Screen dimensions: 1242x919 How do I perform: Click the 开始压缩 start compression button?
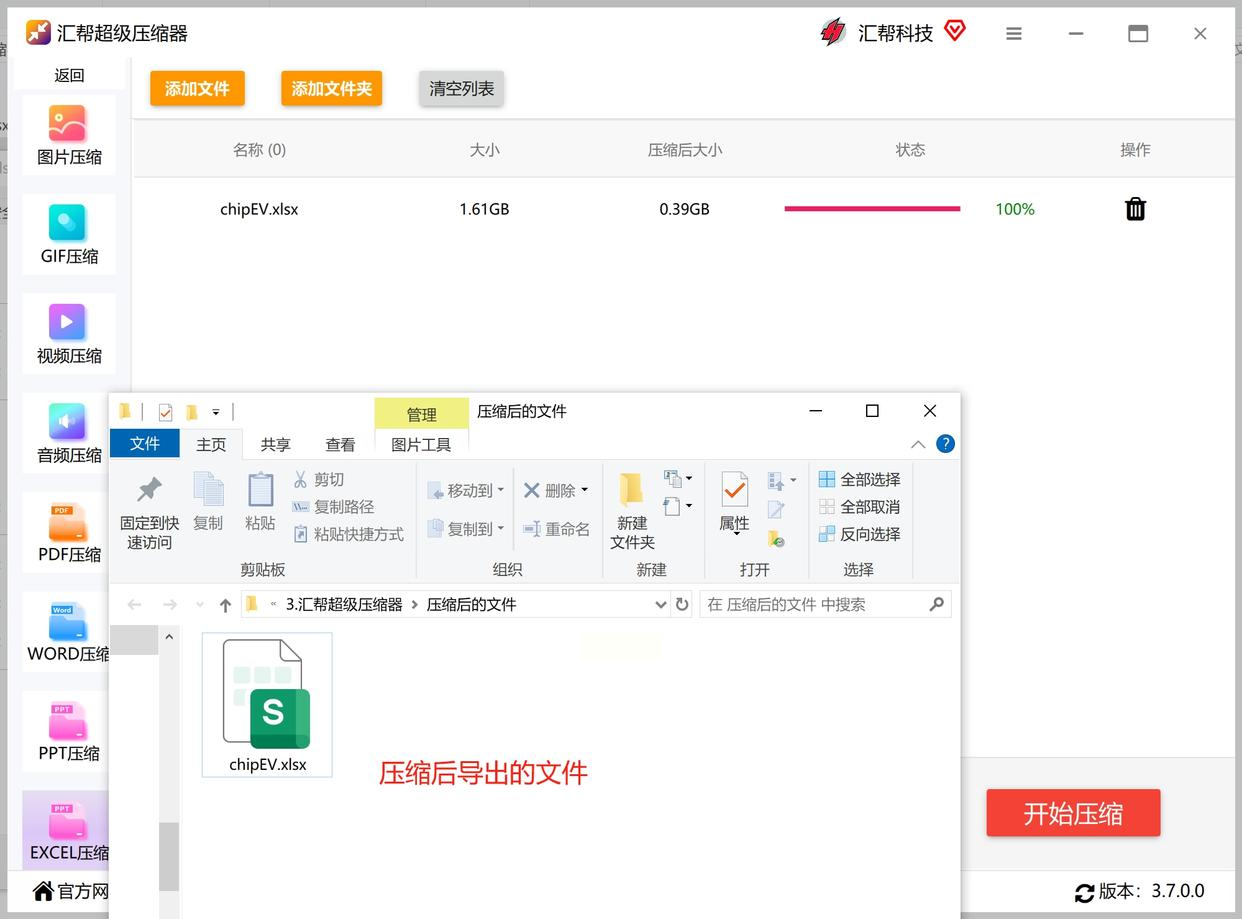(x=1073, y=813)
